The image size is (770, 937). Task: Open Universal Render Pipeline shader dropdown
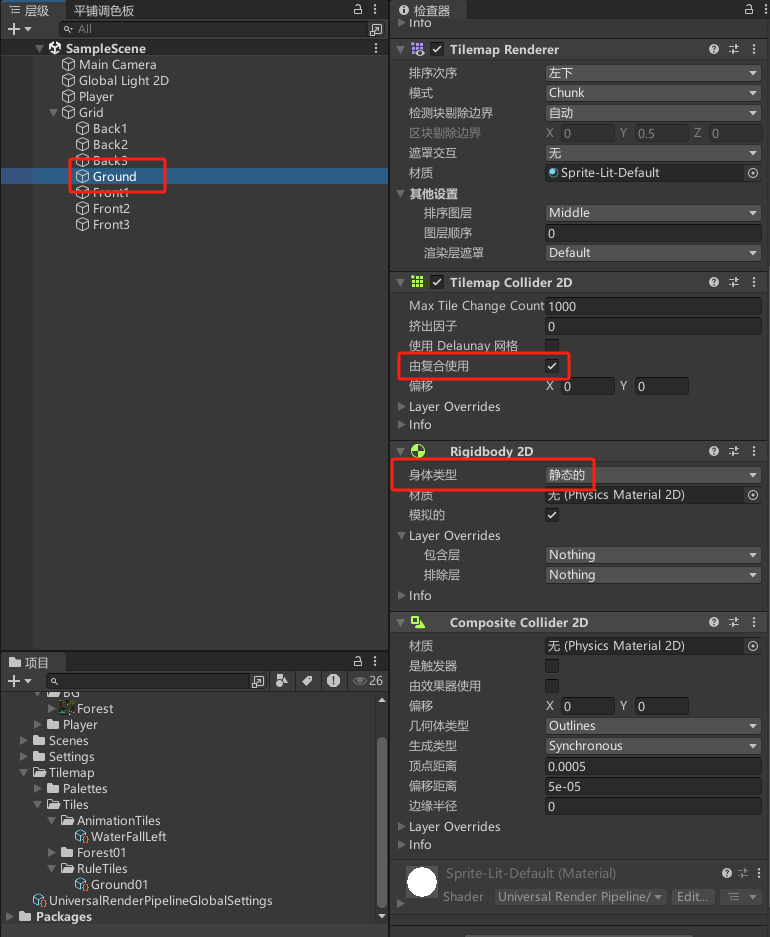click(579, 896)
